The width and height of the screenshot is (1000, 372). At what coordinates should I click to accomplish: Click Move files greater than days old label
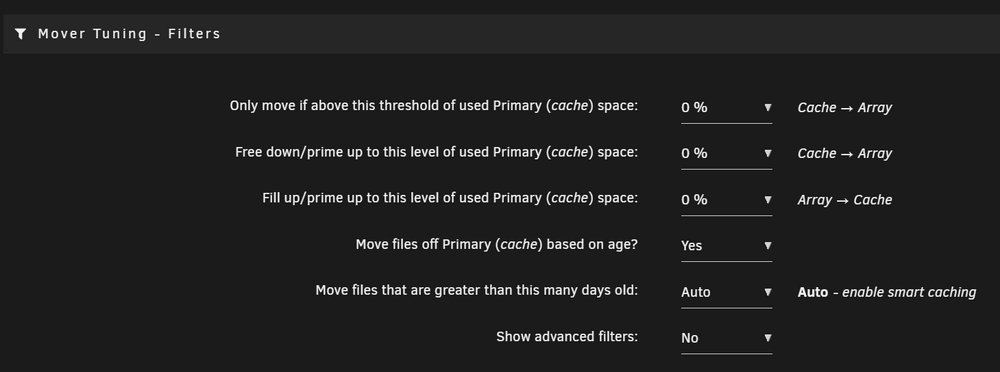476,291
